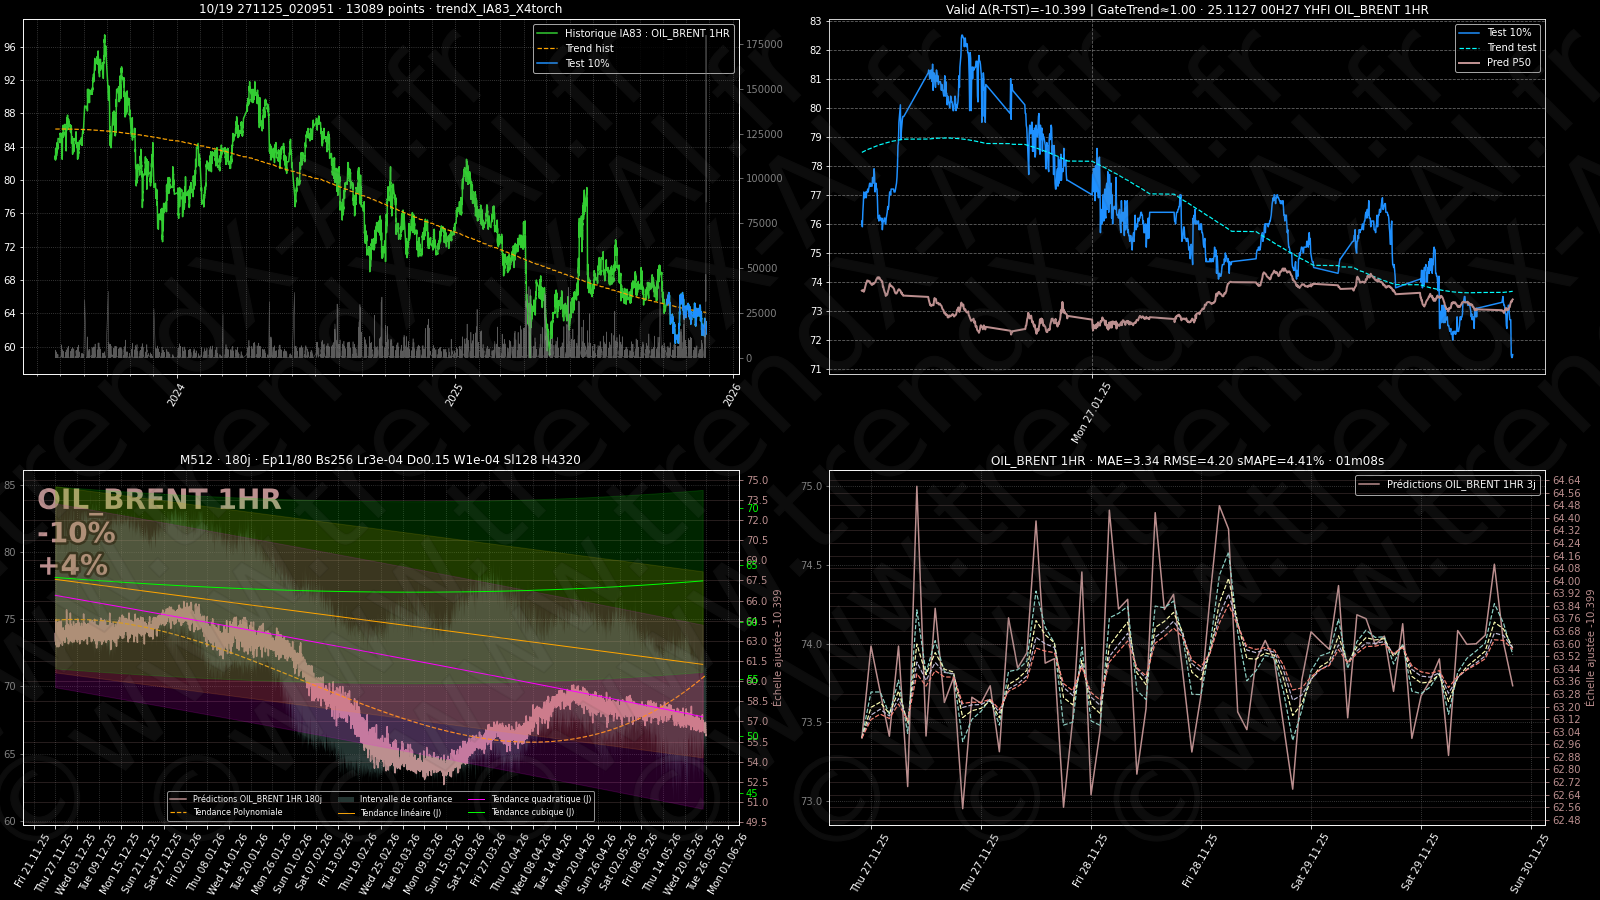Click the large 'OIL_BRENT 1HR' overlay text
This screenshot has width=1600, height=900.
coord(159,500)
